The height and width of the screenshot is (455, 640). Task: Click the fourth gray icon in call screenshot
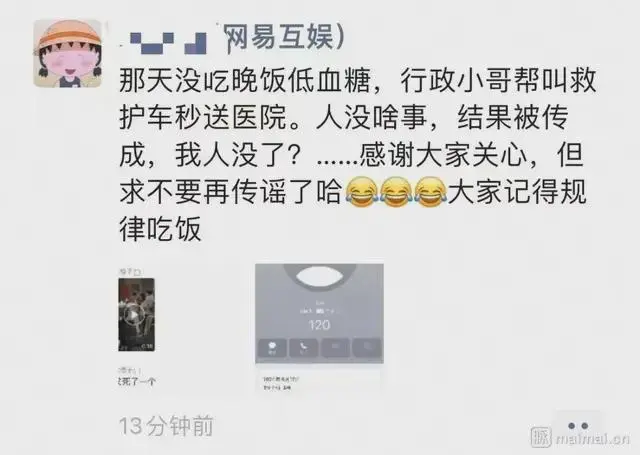tap(367, 348)
